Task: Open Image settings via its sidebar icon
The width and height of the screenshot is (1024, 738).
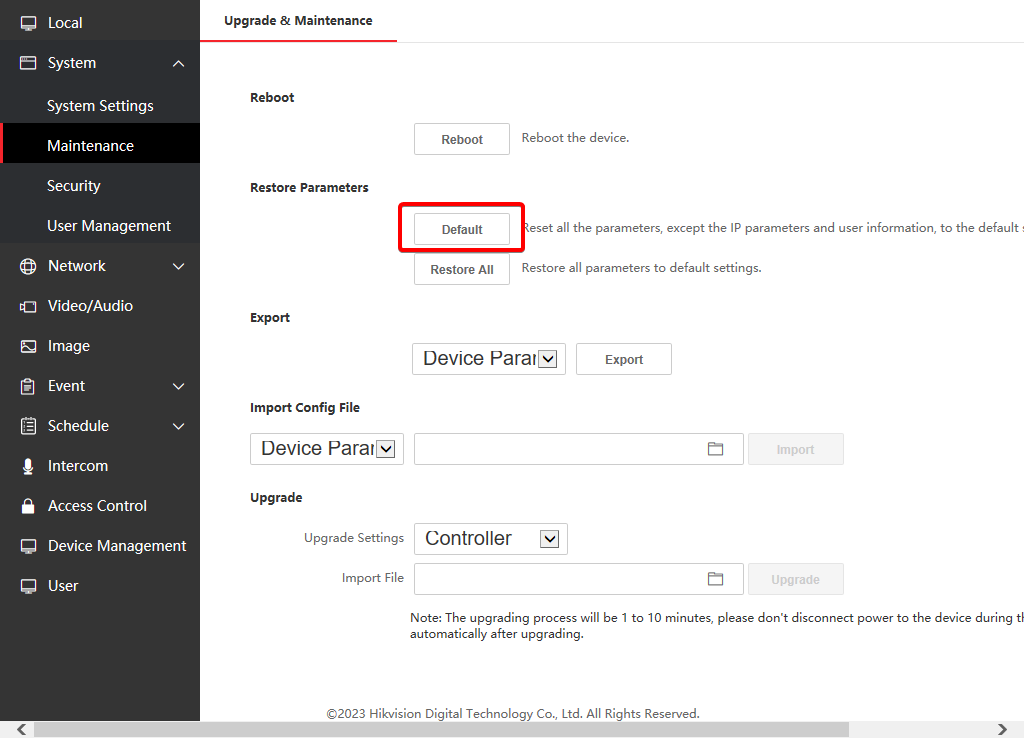Action: coord(27,346)
